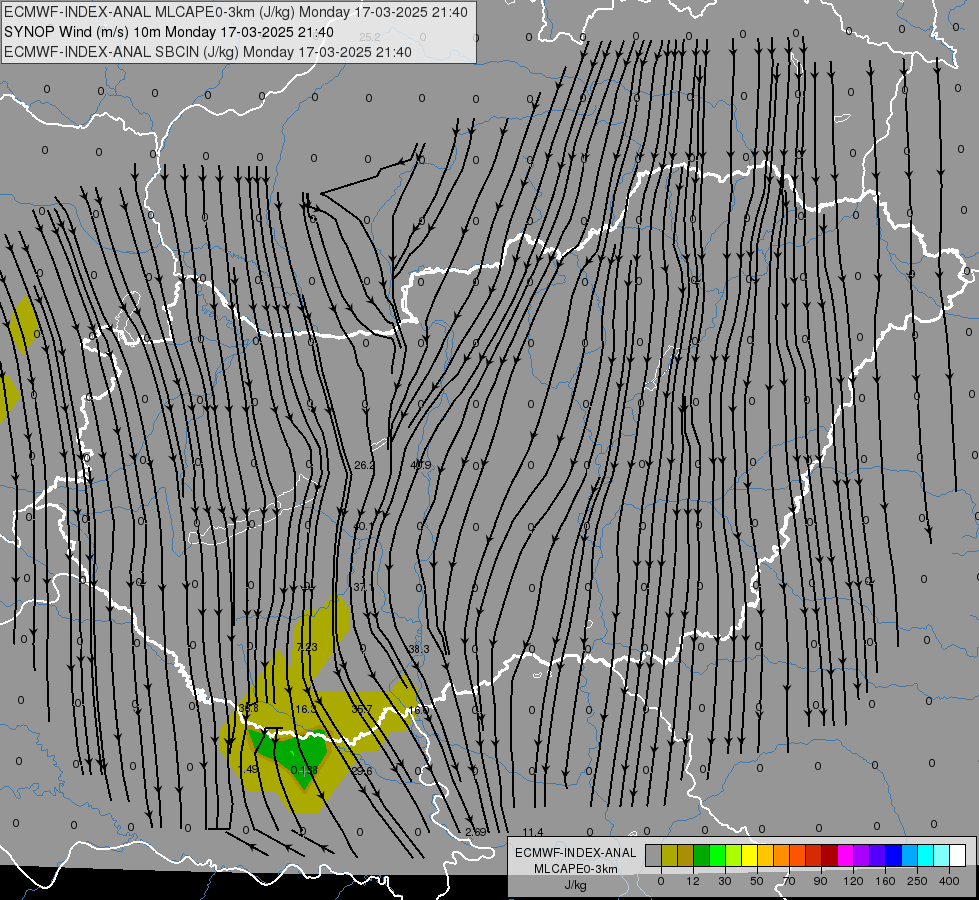Pick the dark maroon-red legend swatch

(x=830, y=855)
